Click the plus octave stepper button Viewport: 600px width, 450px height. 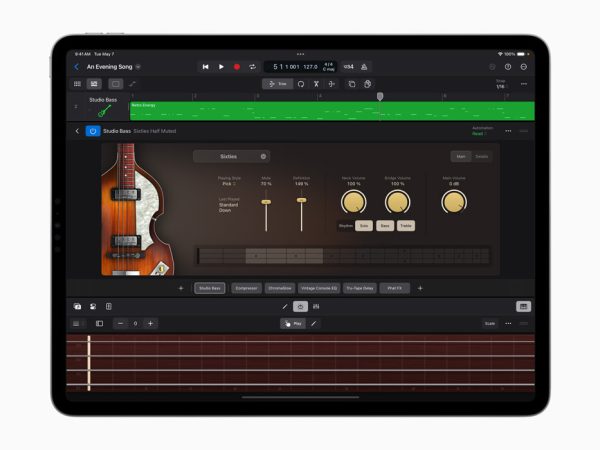pos(151,323)
